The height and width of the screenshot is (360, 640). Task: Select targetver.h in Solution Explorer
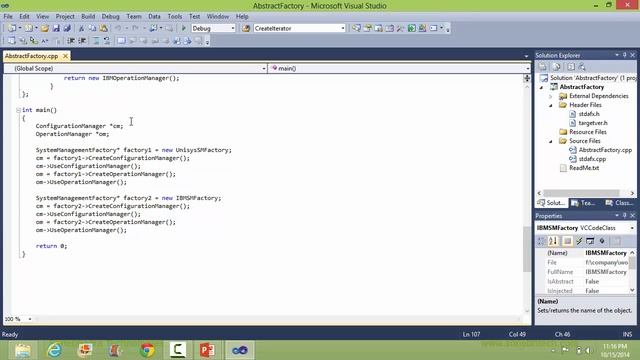tap(593, 123)
